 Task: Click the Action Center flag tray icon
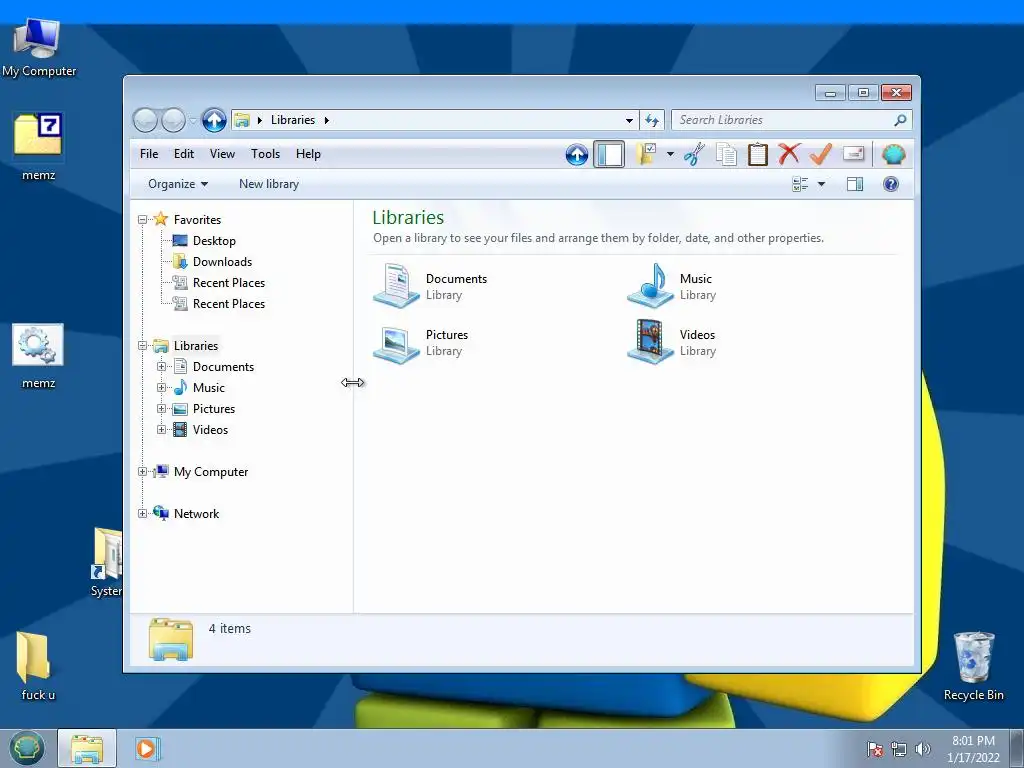click(875, 749)
